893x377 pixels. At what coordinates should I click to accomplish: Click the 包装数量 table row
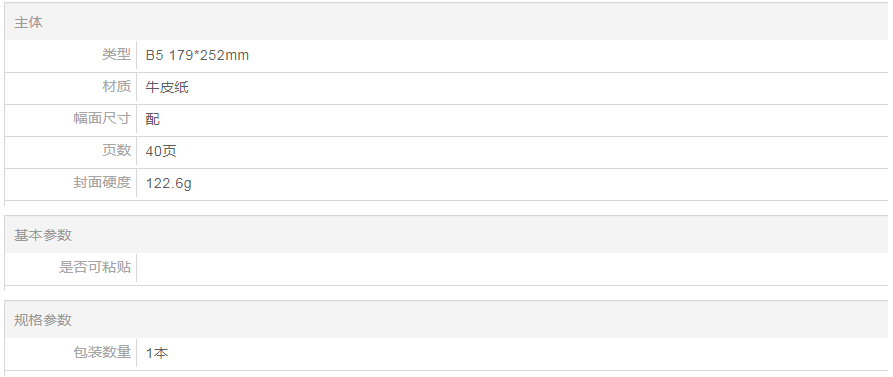(446, 354)
